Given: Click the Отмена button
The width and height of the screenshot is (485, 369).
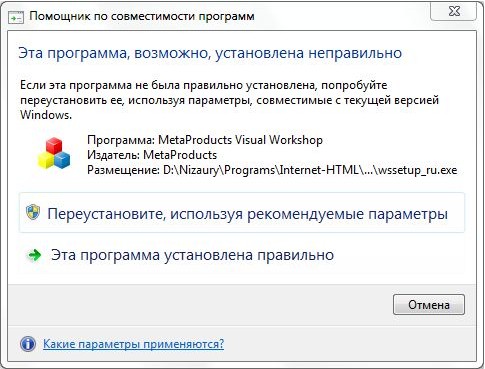Looking at the screenshot, I should pyautogui.click(x=429, y=305).
